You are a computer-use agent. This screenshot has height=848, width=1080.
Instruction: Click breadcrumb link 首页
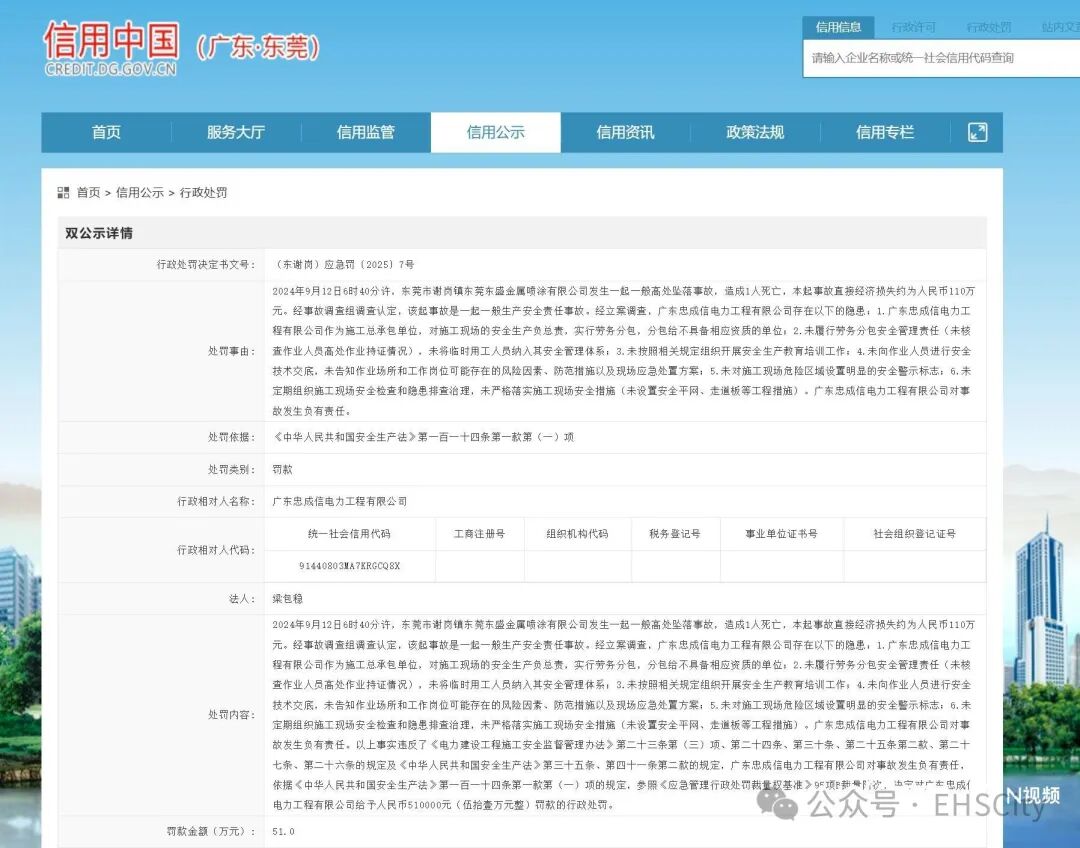pyautogui.click(x=88, y=192)
